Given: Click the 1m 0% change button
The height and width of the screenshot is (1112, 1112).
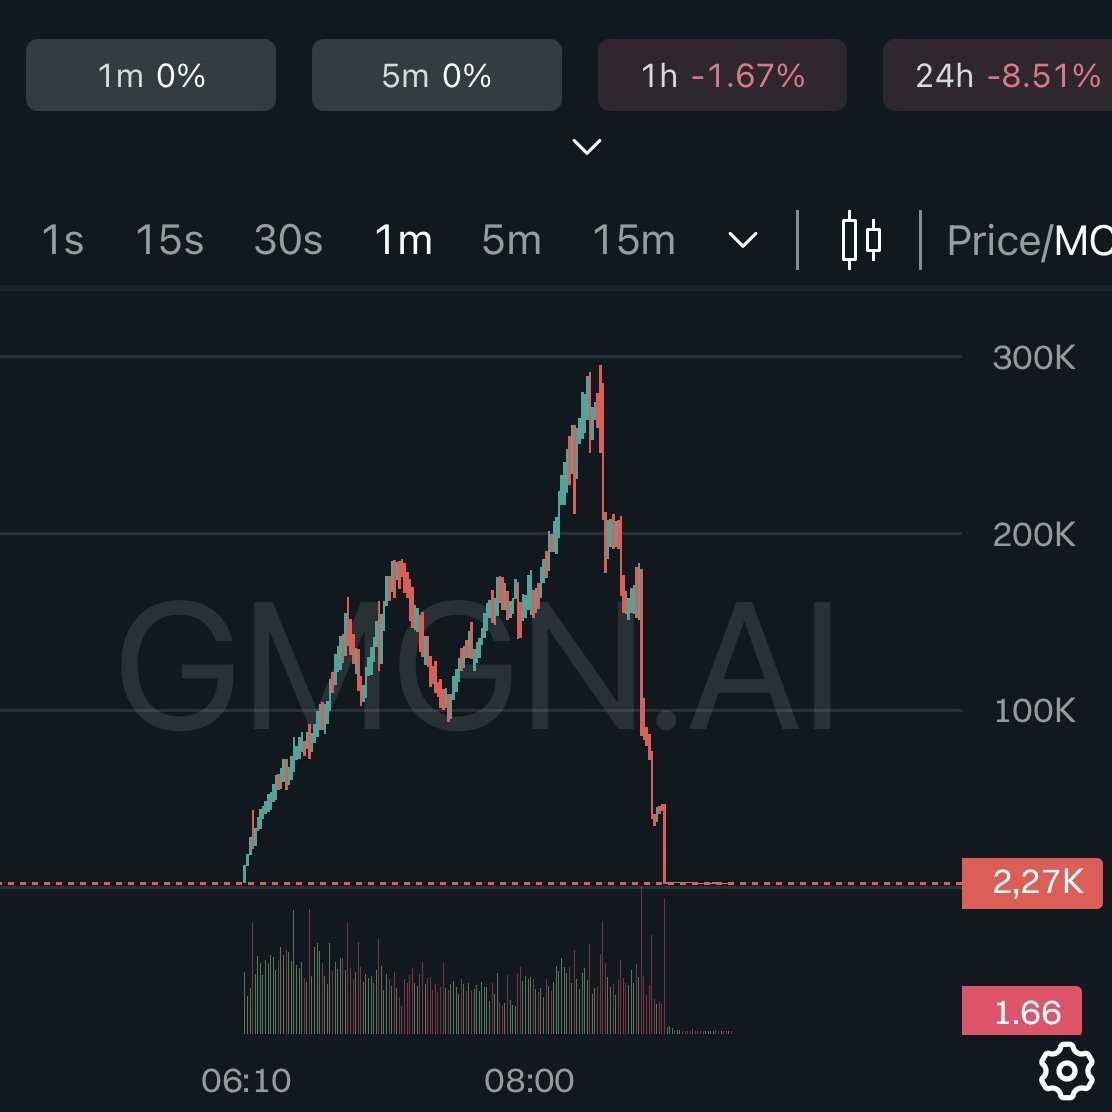Looking at the screenshot, I should (x=151, y=75).
